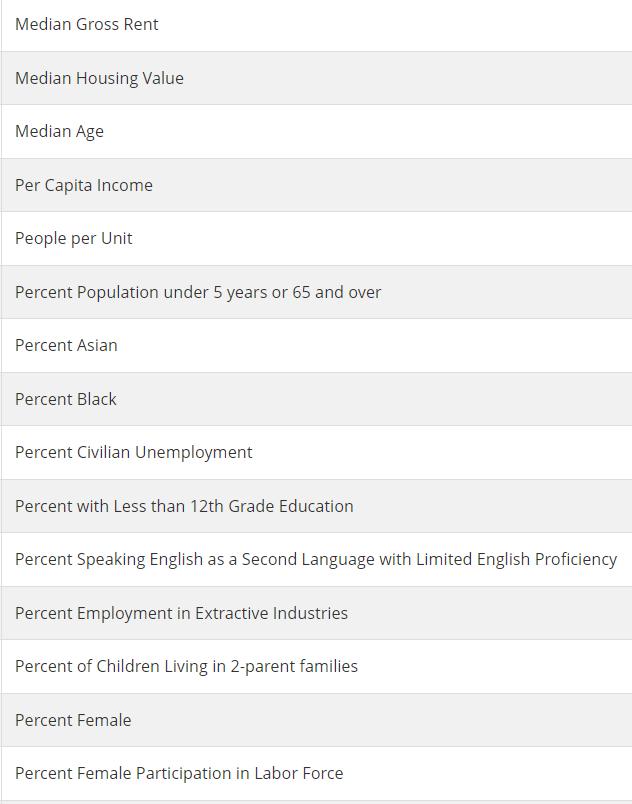Viewport: 632px width, 804px height.
Task: Select the Median Age entry
Action: click(x=316, y=131)
